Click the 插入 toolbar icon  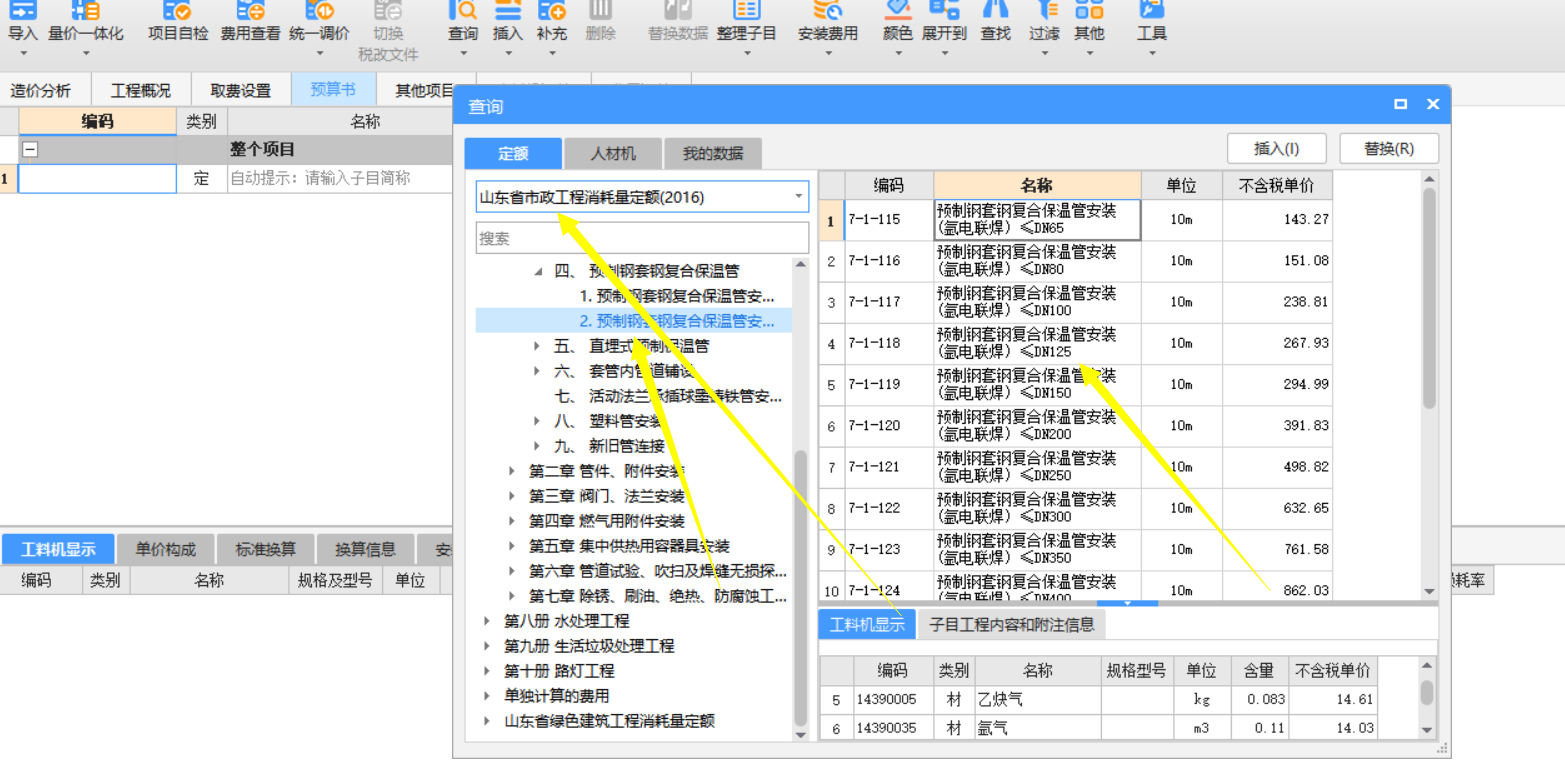(508, 22)
